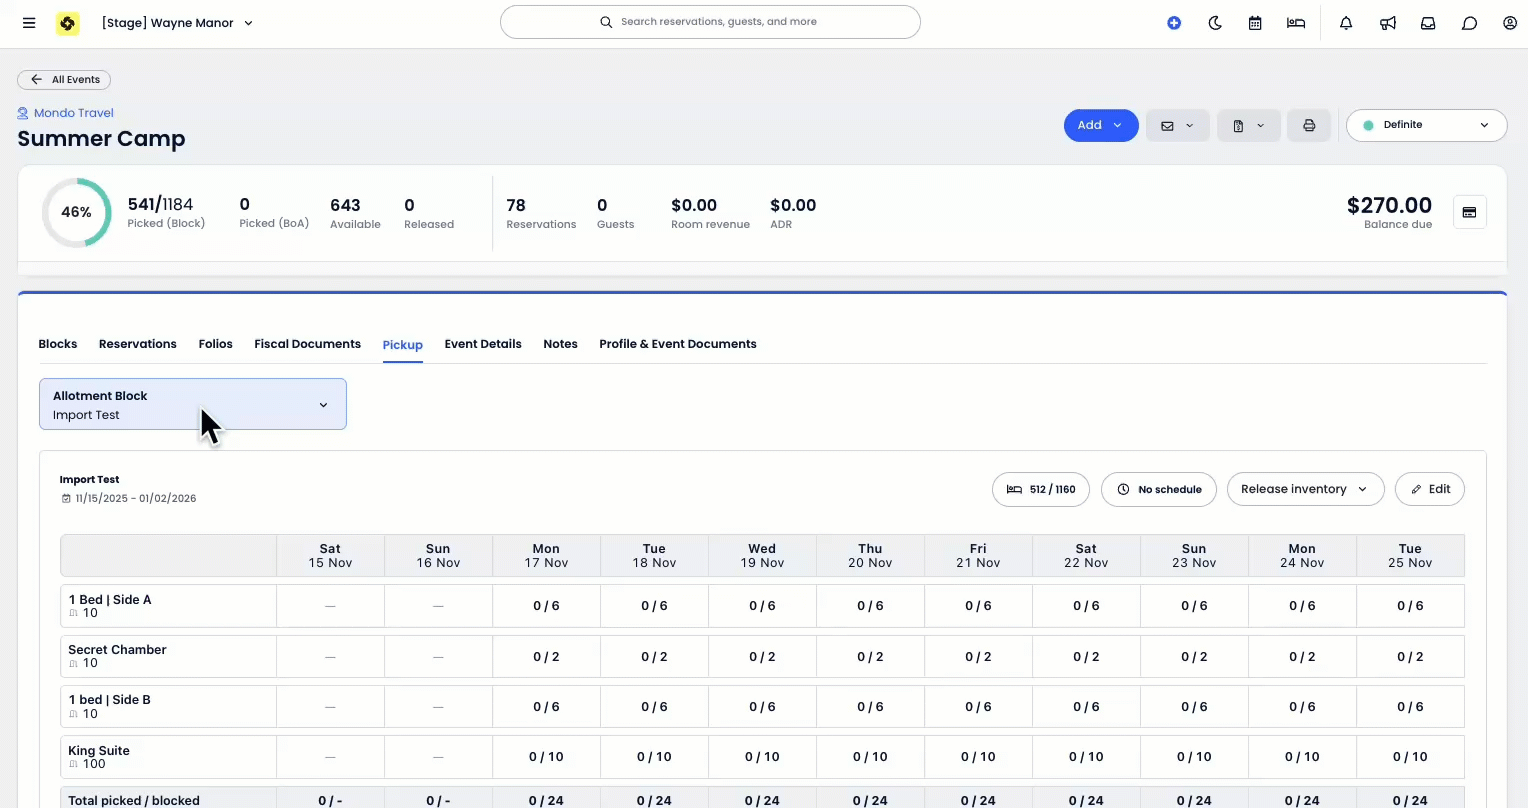Open the inbox tray icon

coord(1428,23)
